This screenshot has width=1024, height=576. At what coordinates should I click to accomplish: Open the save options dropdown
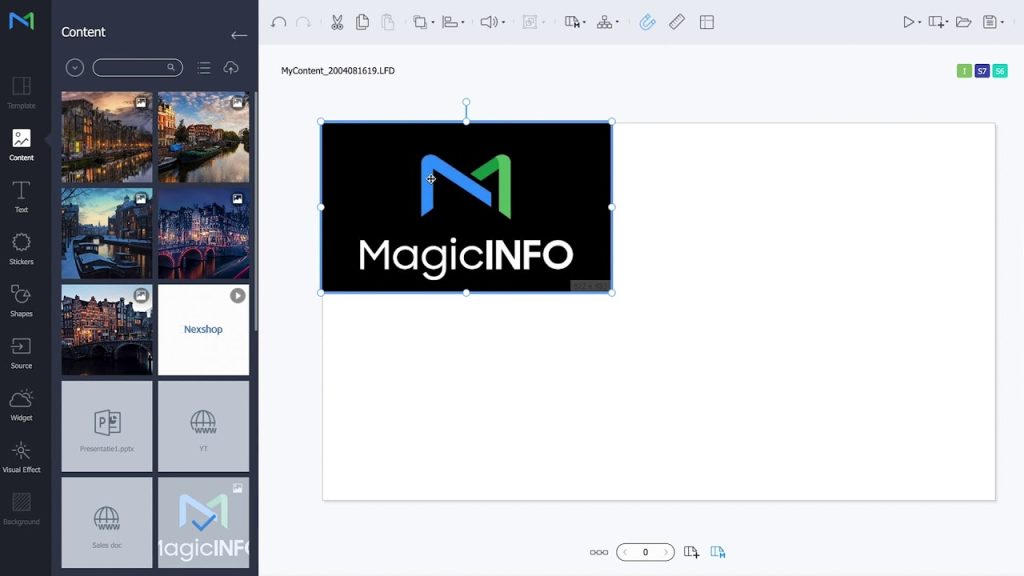tap(993, 22)
